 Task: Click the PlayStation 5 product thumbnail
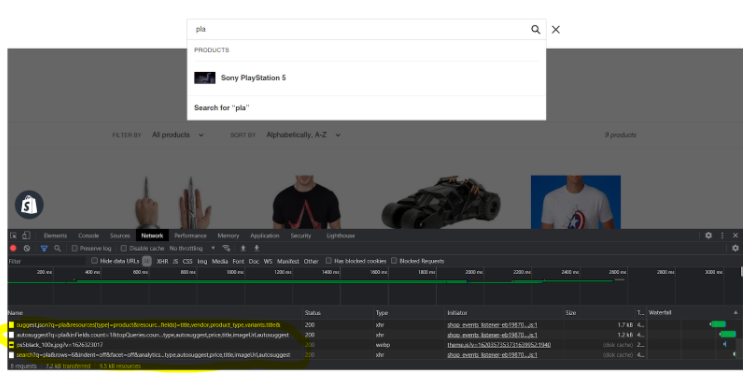(205, 78)
